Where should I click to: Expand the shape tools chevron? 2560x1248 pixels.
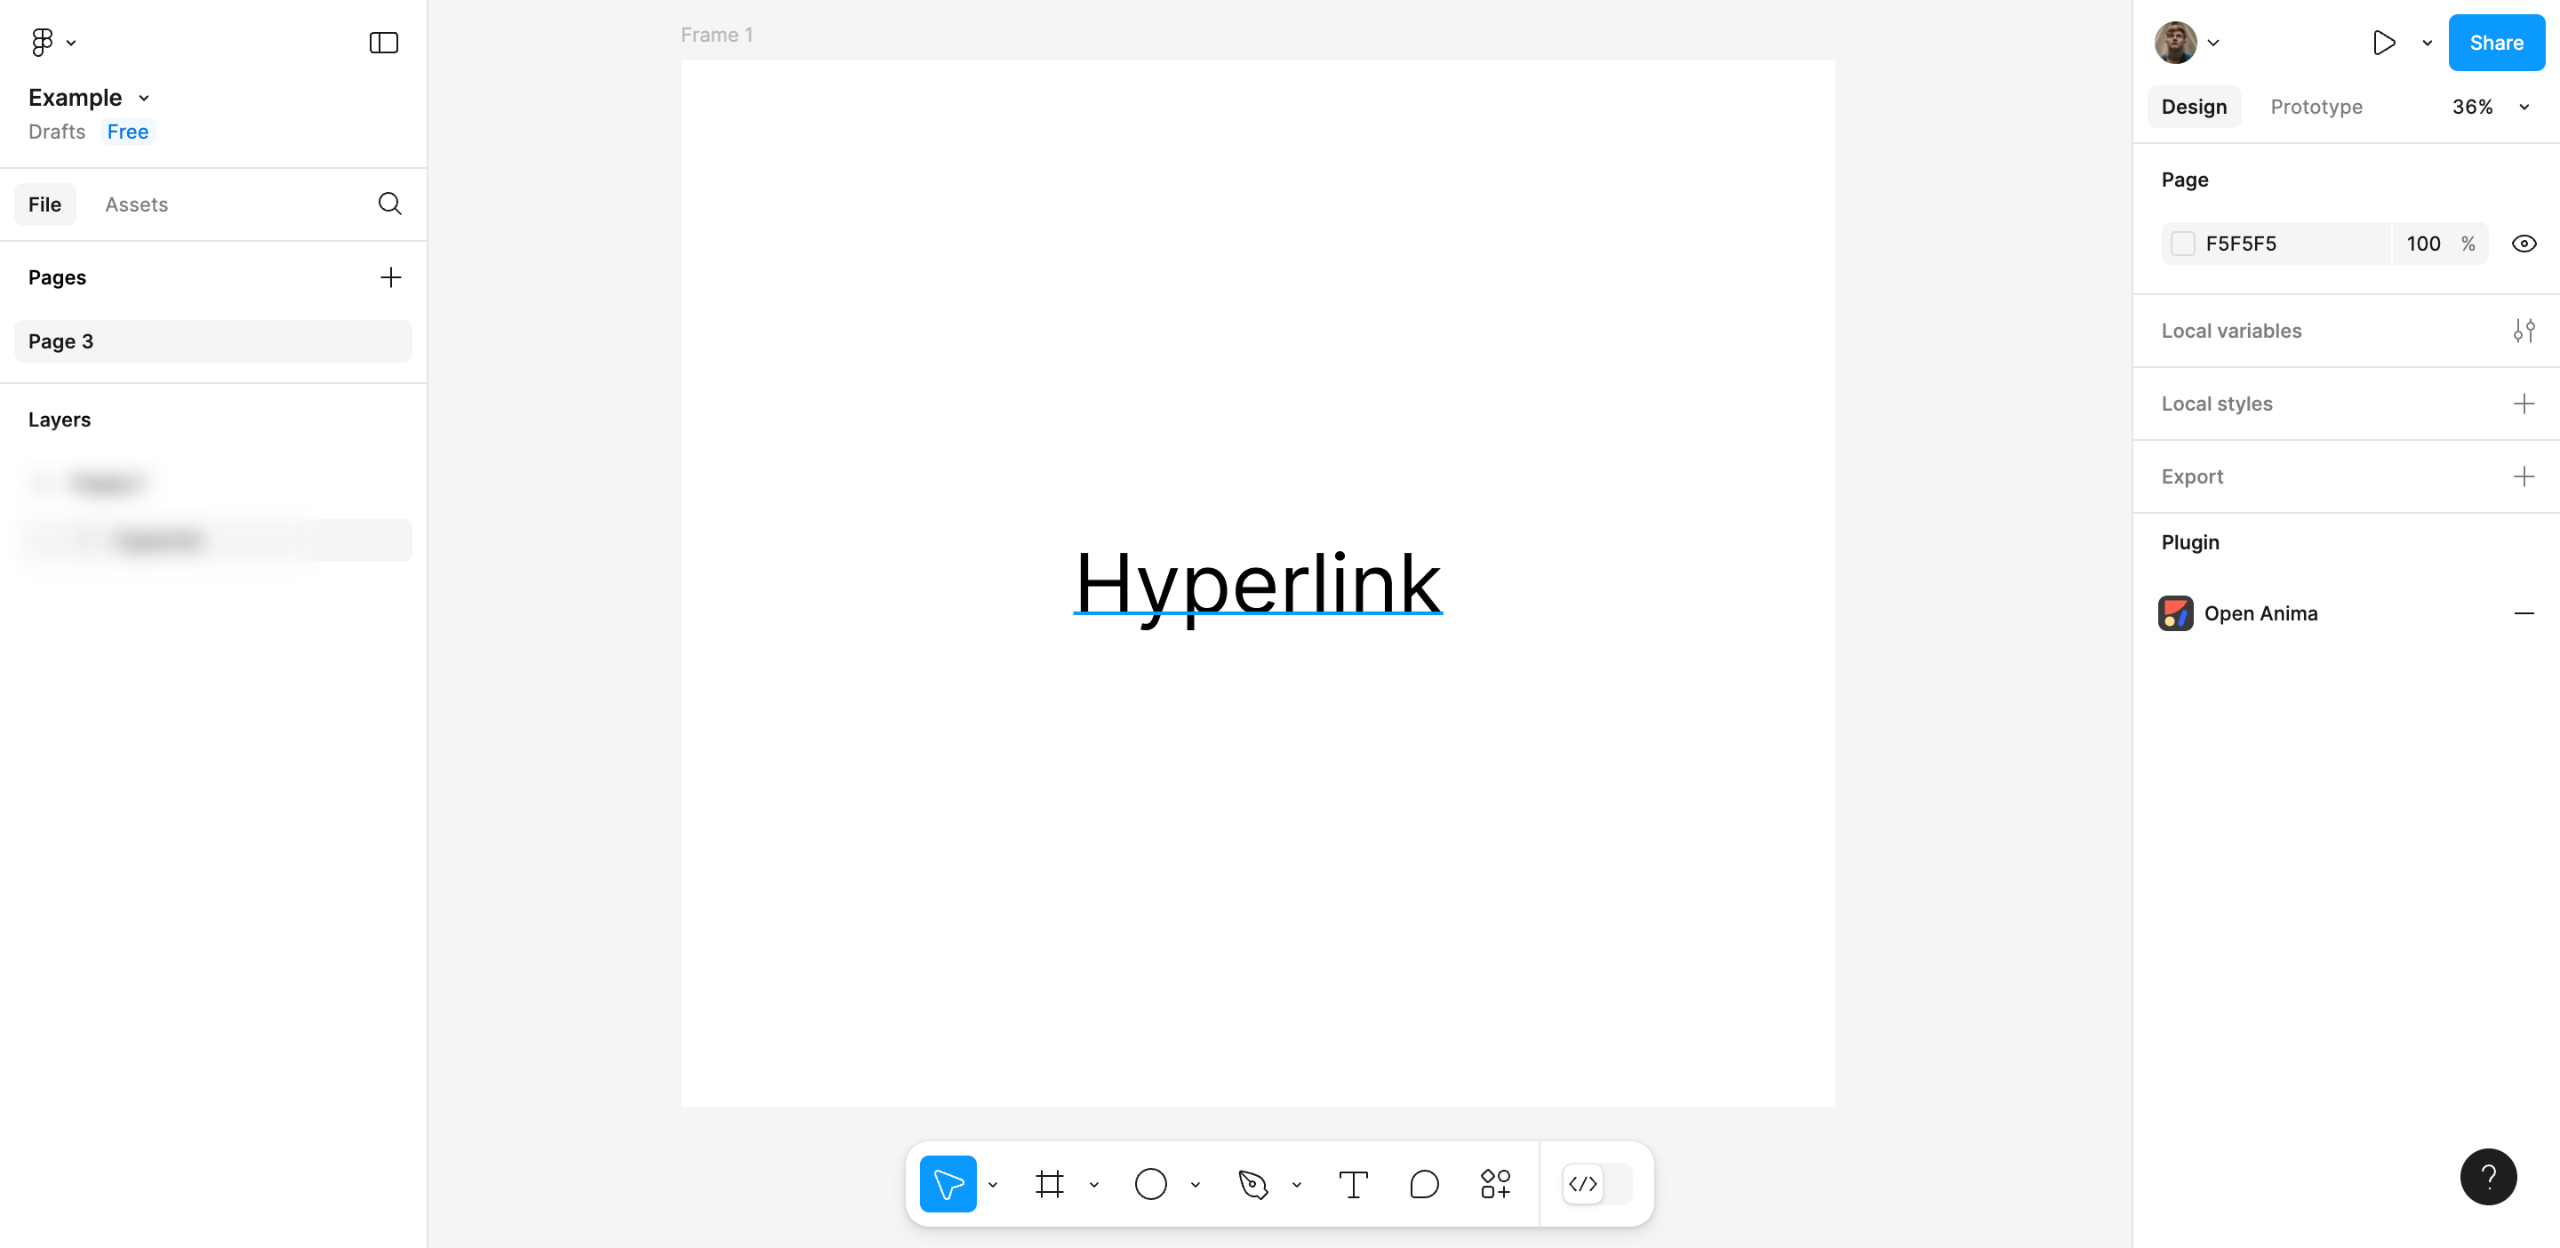click(1195, 1185)
